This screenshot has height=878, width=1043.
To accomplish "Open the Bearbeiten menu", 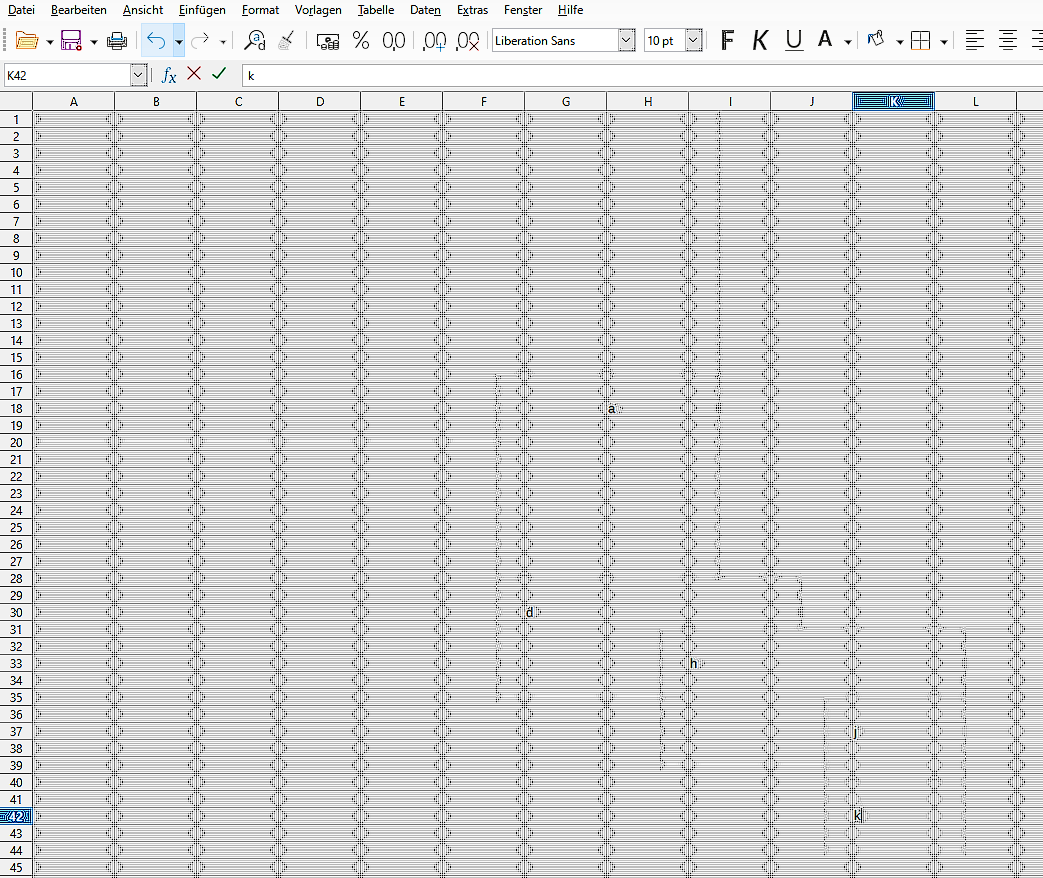I will coord(78,10).
